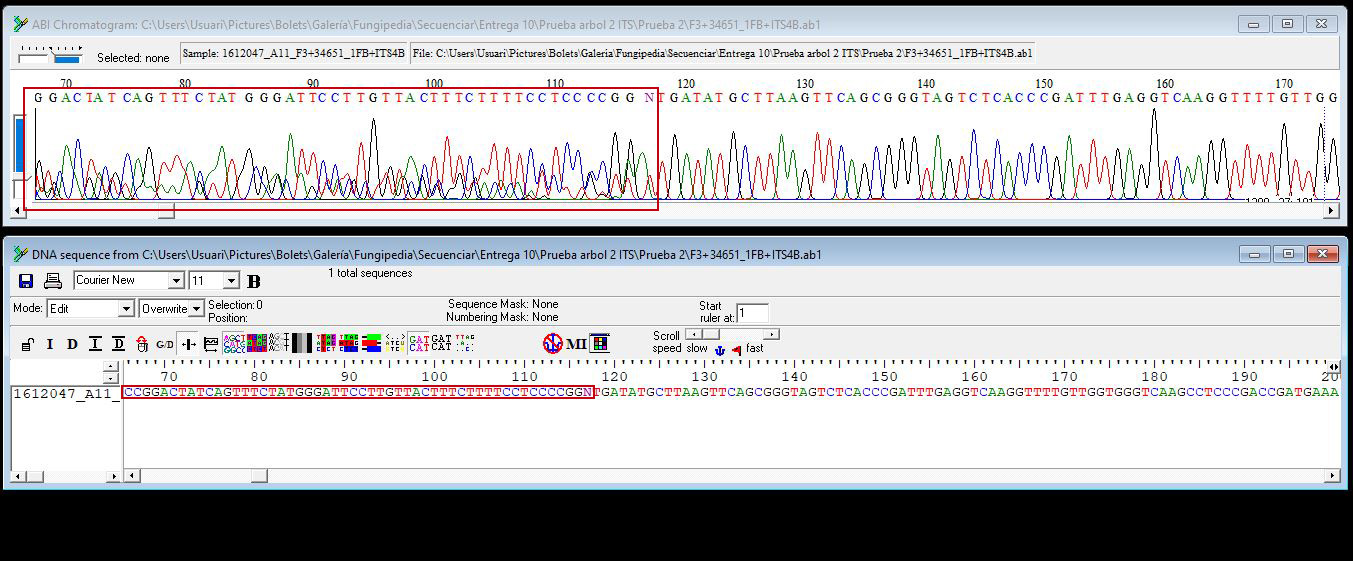The image size is (1353, 561).
Task: Click the Start ruler at input field
Action: tap(752, 314)
